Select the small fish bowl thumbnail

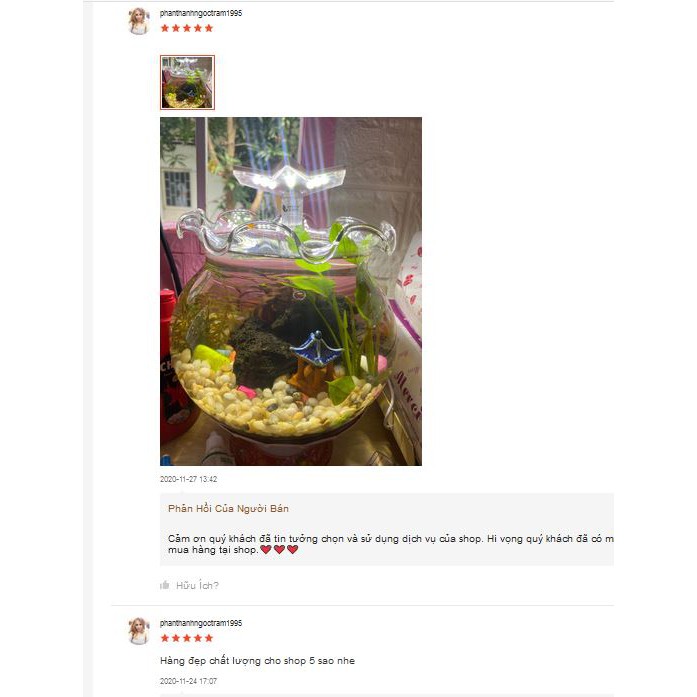[187, 82]
